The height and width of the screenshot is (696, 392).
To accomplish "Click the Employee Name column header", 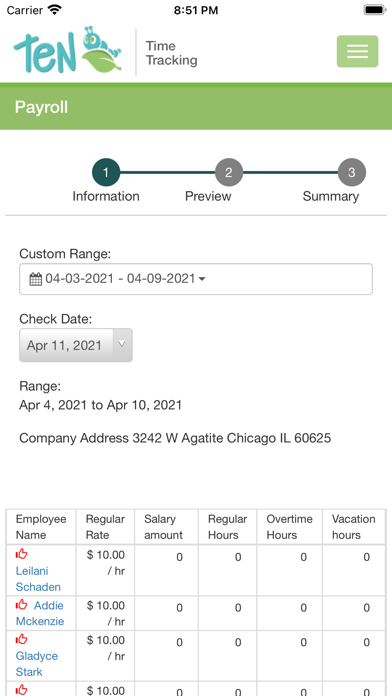I will pos(41,527).
